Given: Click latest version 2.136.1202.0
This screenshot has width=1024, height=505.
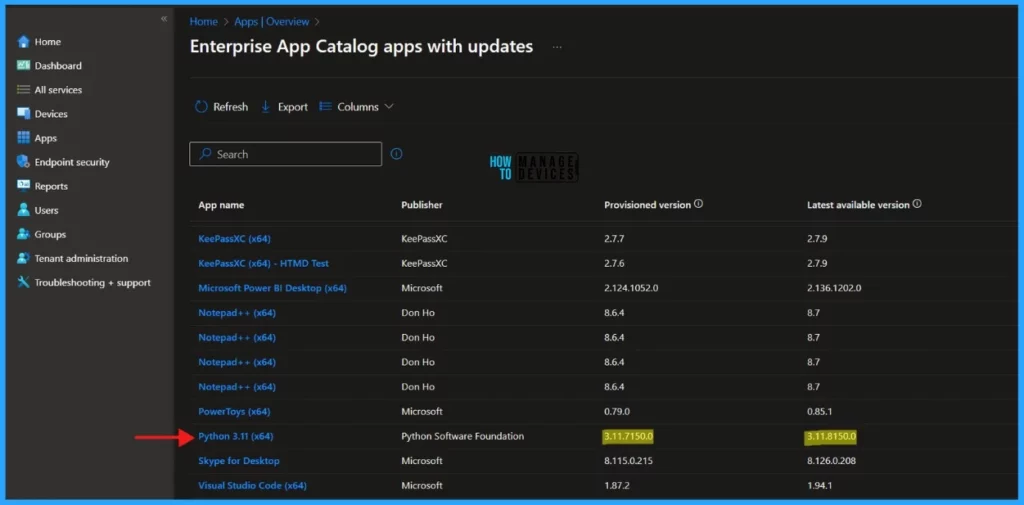Looking at the screenshot, I should [x=835, y=287].
